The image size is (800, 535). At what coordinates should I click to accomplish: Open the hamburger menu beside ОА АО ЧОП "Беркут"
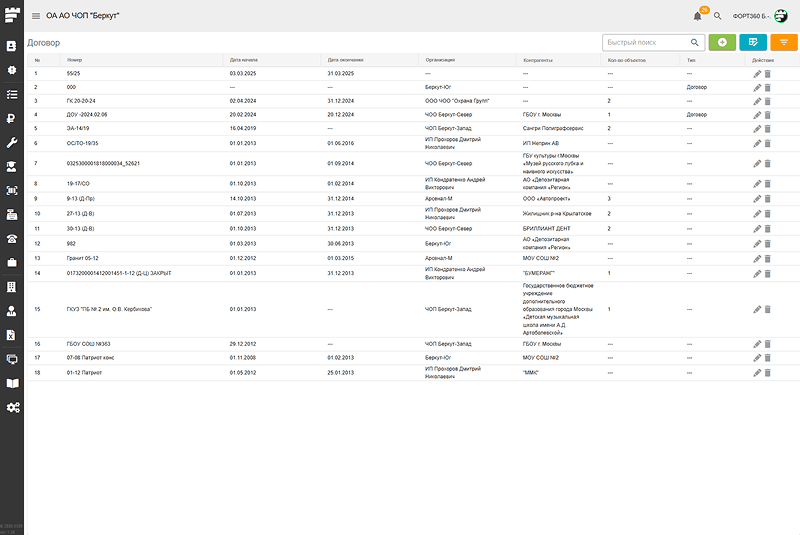[x=36, y=16]
